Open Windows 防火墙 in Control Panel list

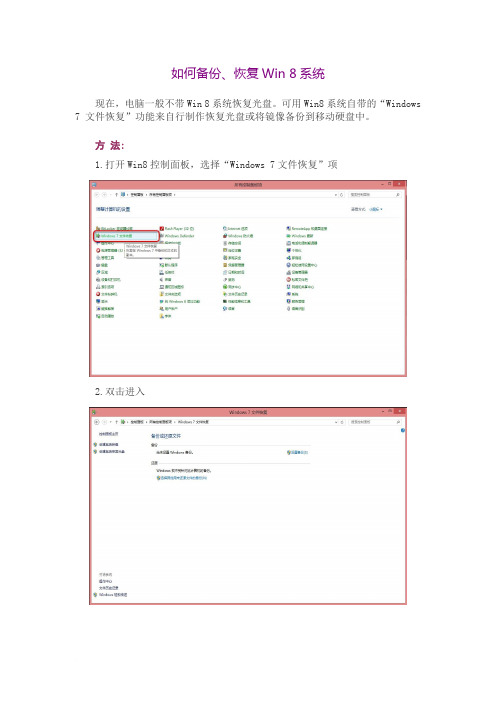pos(238,235)
